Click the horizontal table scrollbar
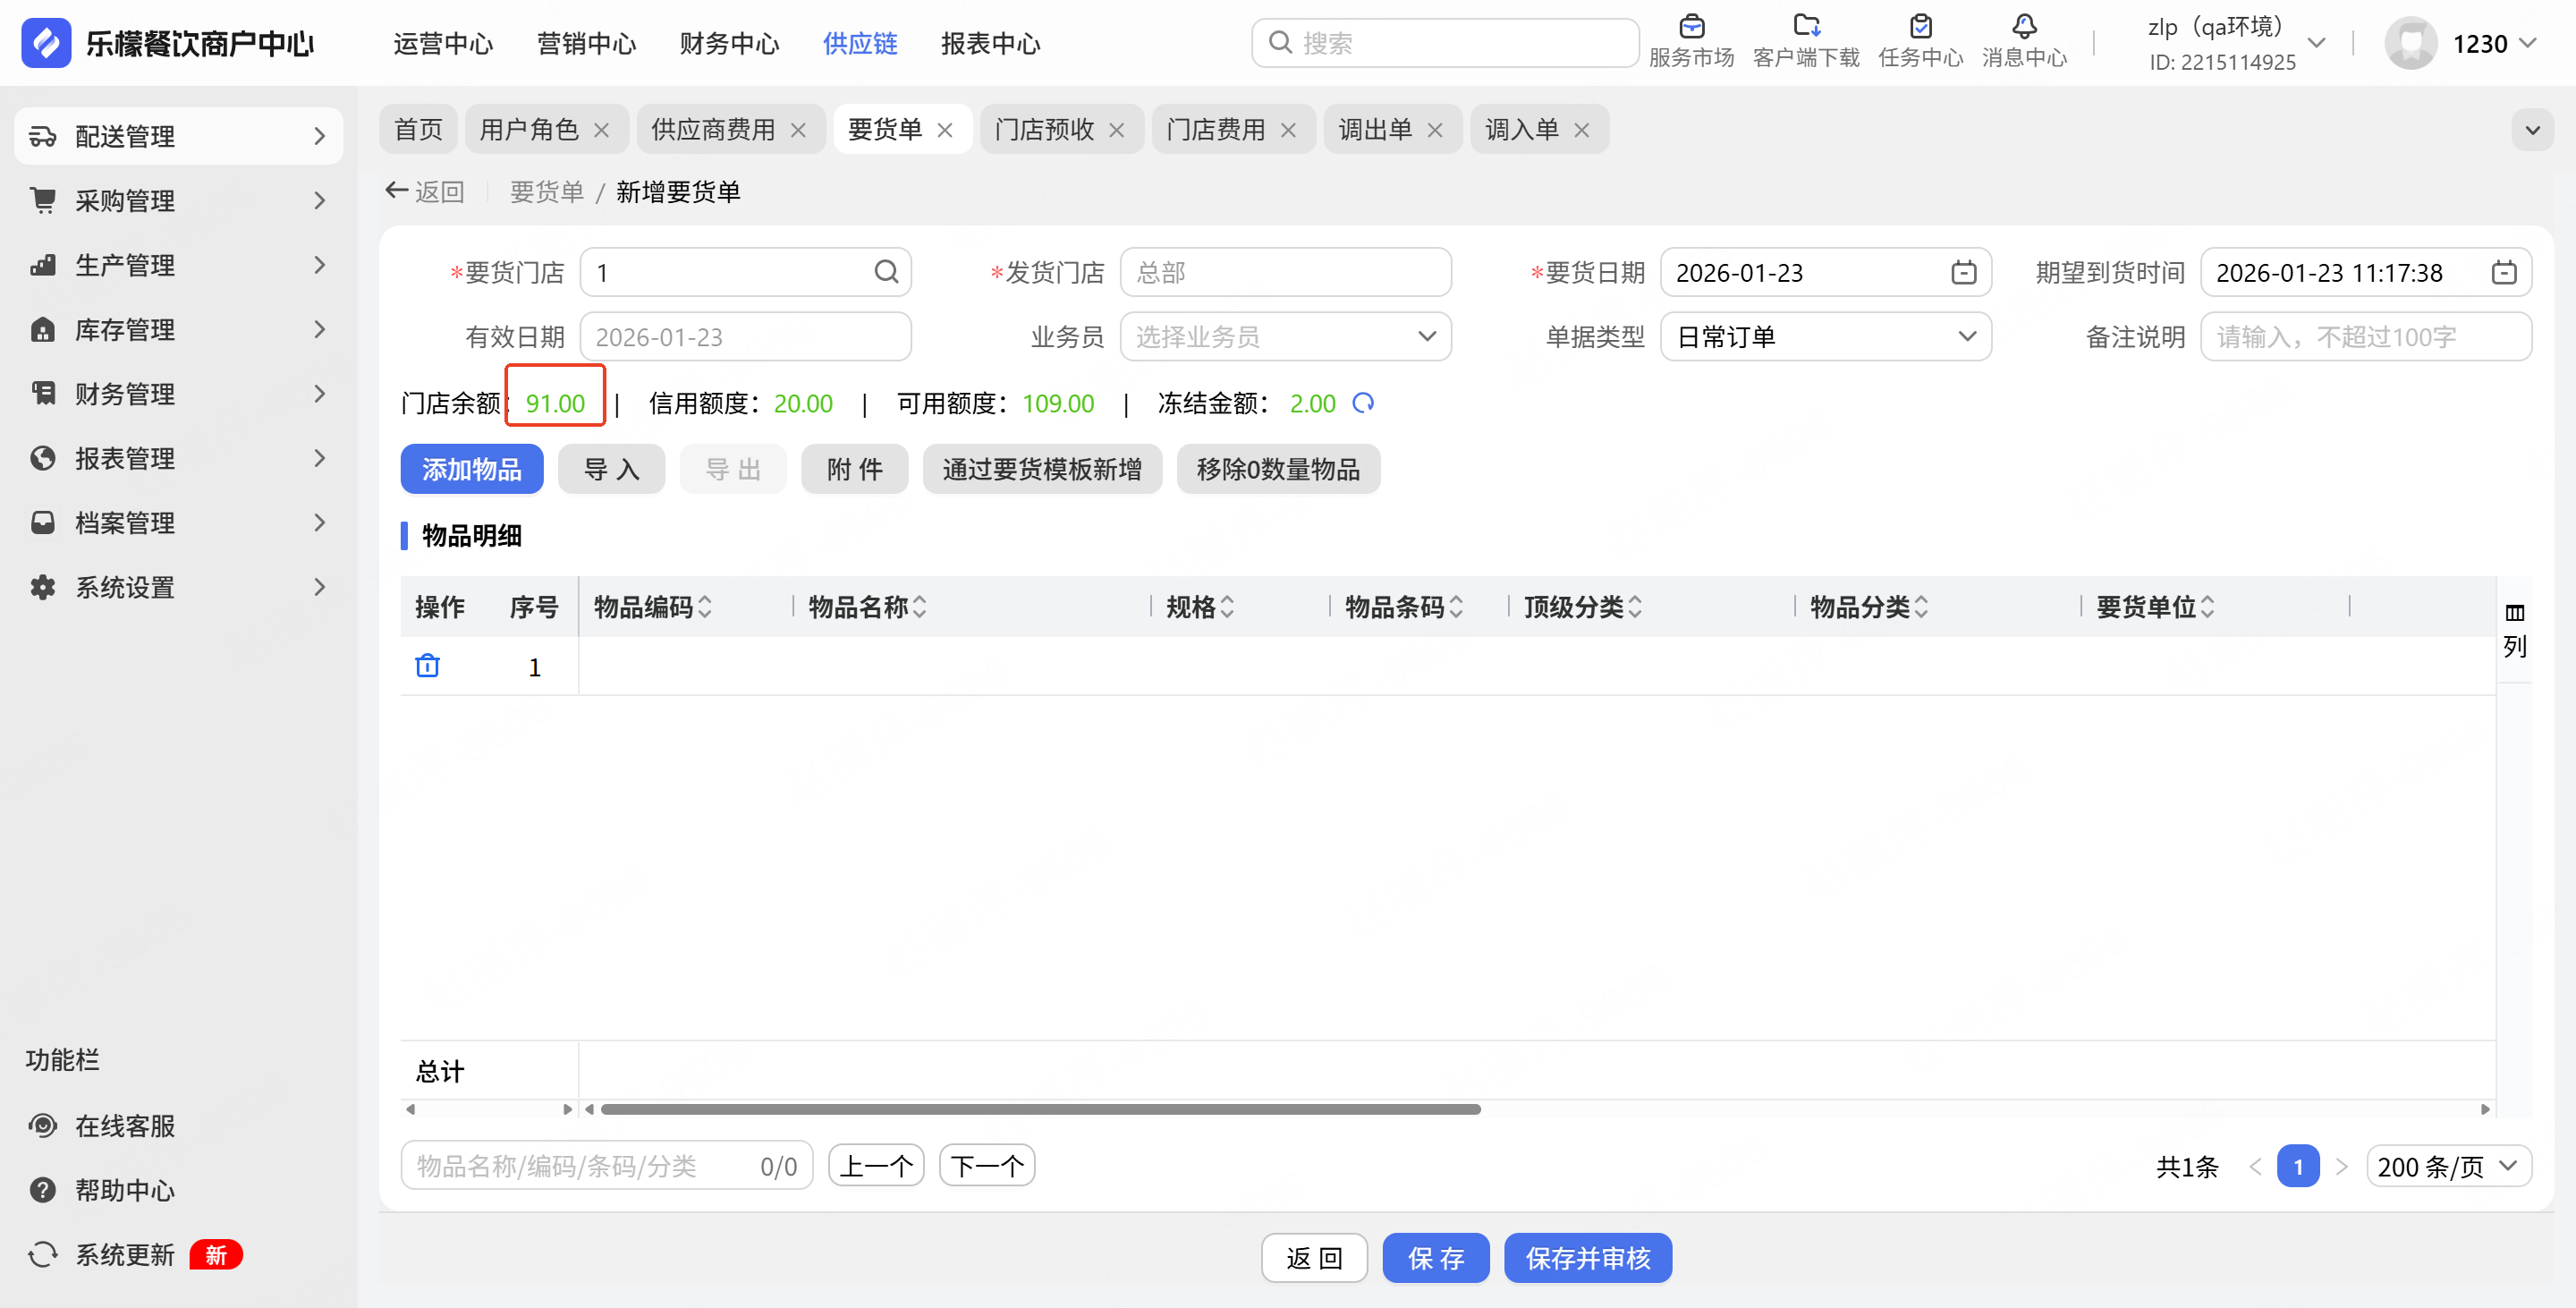Viewport: 2576px width, 1308px height. [1040, 1109]
